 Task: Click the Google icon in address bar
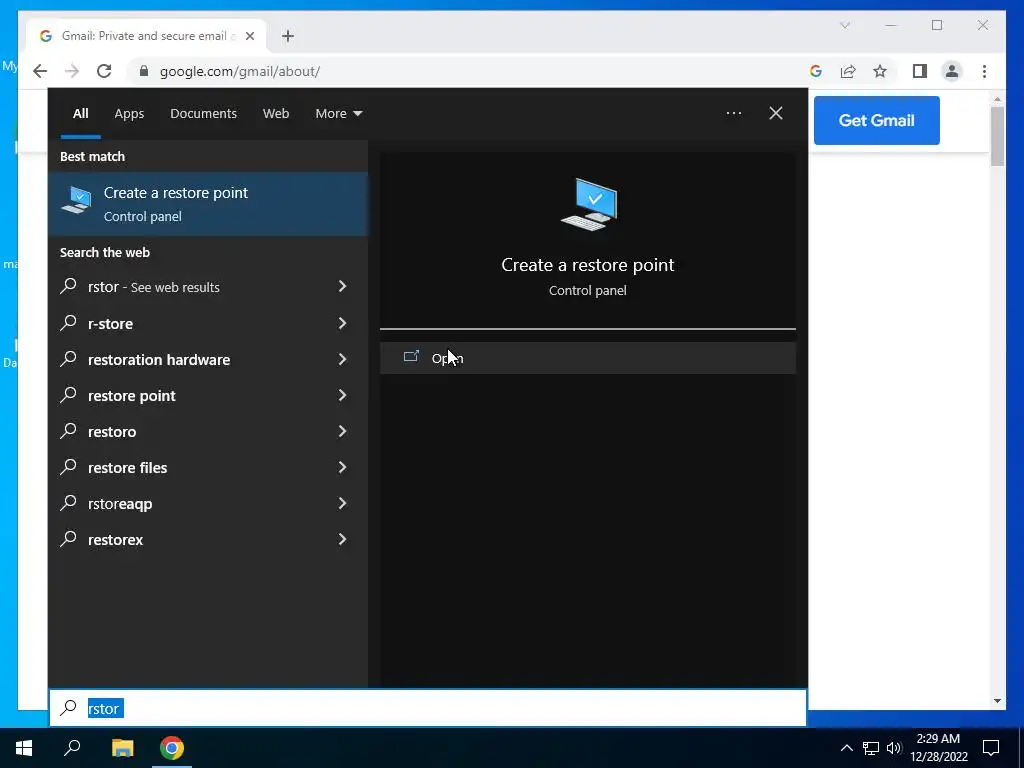pos(816,71)
